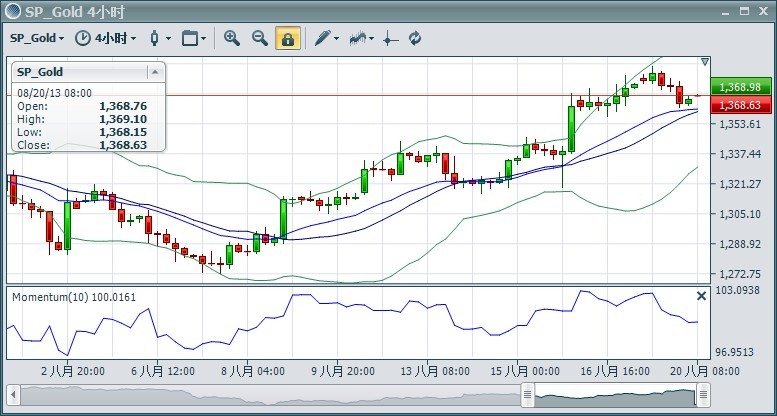
Task: Close the Momentum indicator panel
Action: tap(701, 296)
